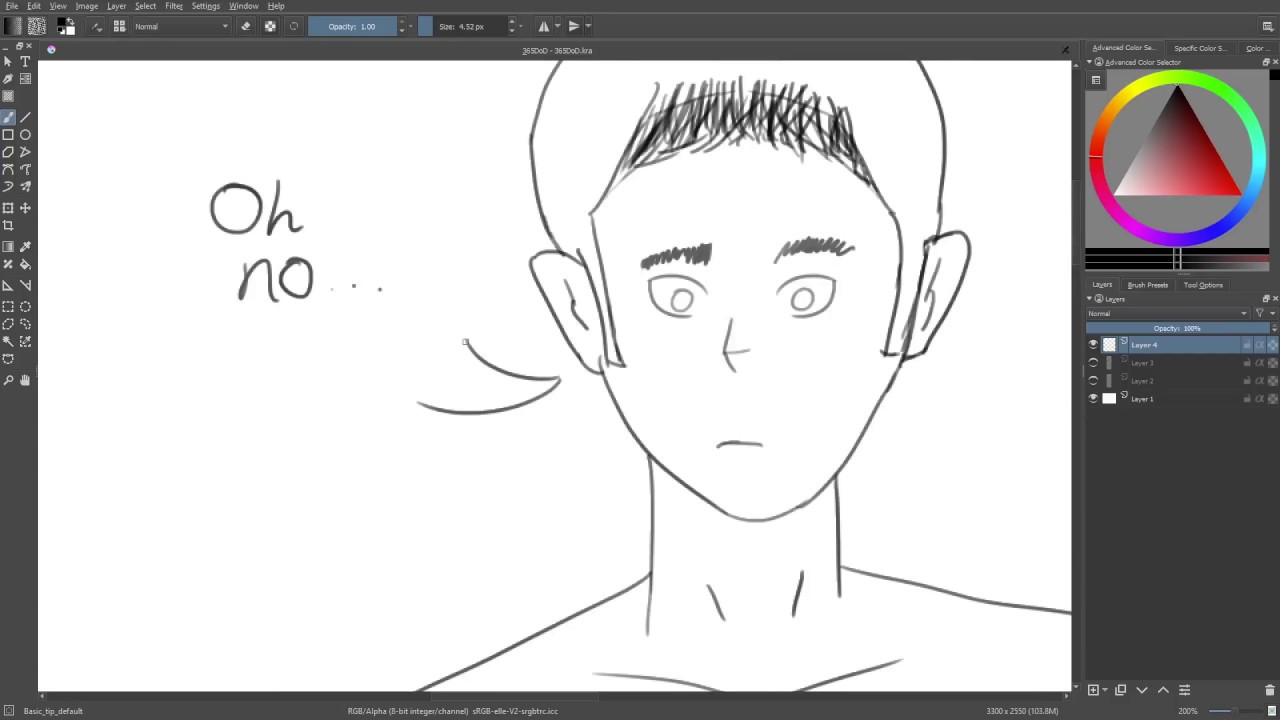Click the add new layer button
The height and width of the screenshot is (720, 1280).
pyautogui.click(x=1093, y=690)
